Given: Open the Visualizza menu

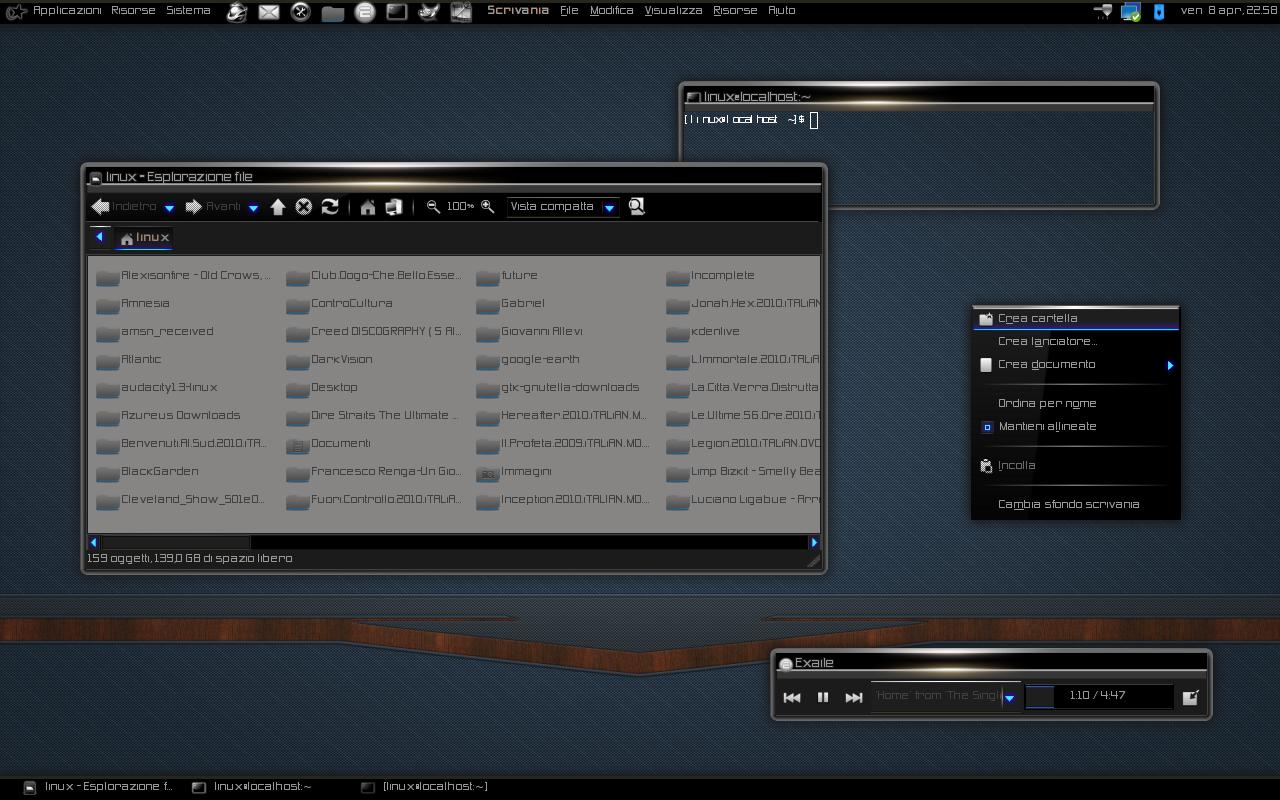Looking at the screenshot, I should pos(673,10).
